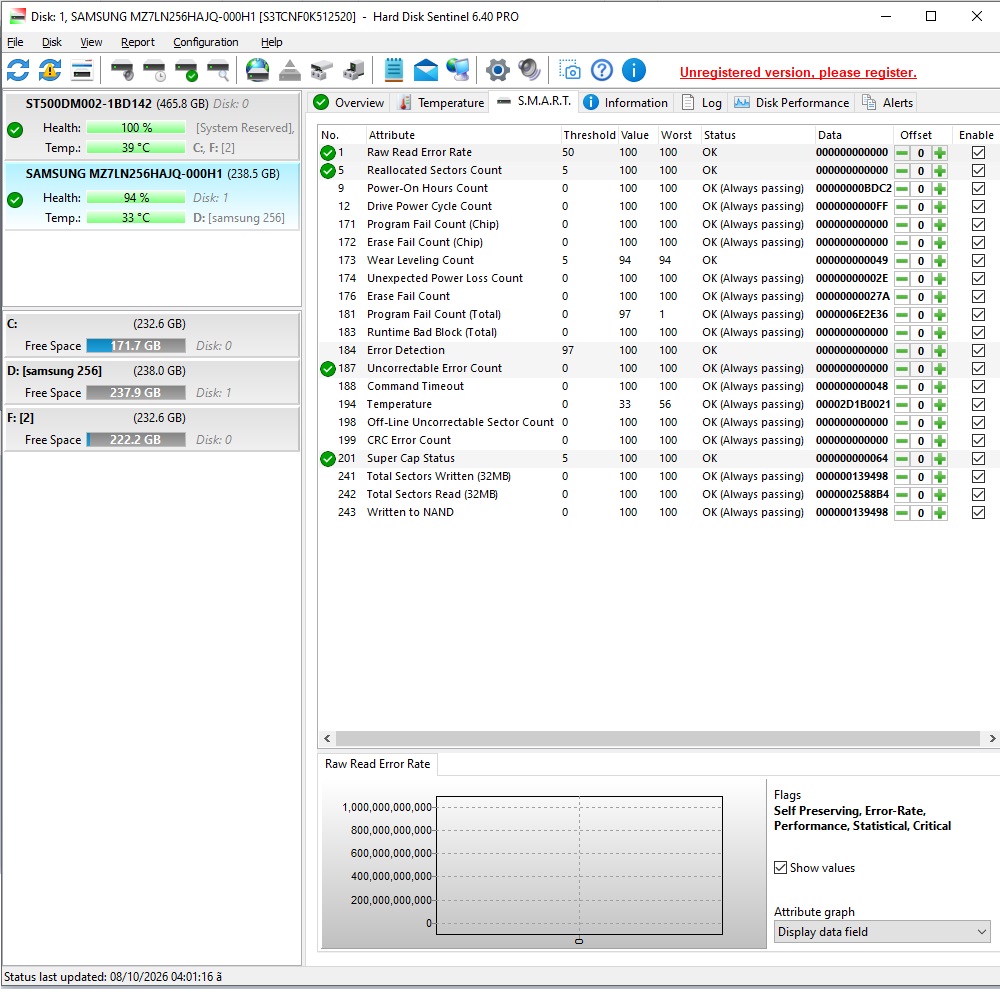Screen dimensions: 1000x1000
Task: Open the Configuration menu
Action: tap(205, 42)
